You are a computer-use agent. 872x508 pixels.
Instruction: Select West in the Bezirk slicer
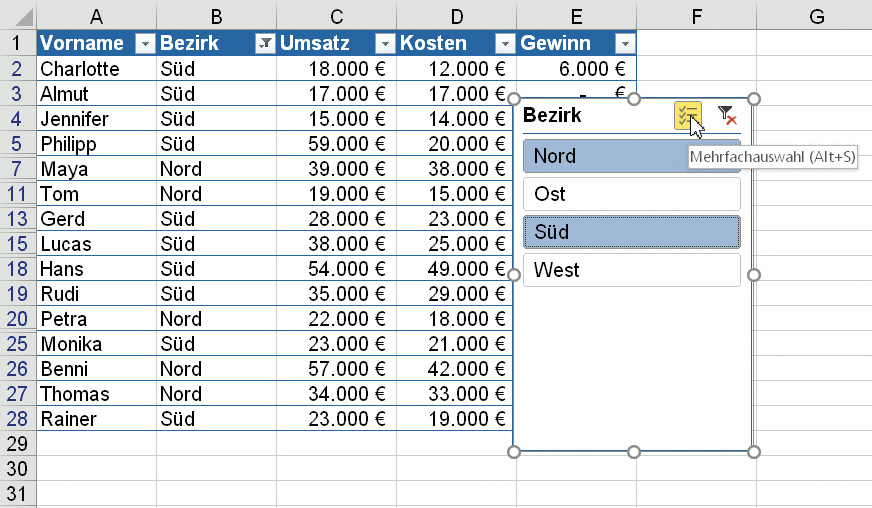click(x=631, y=270)
